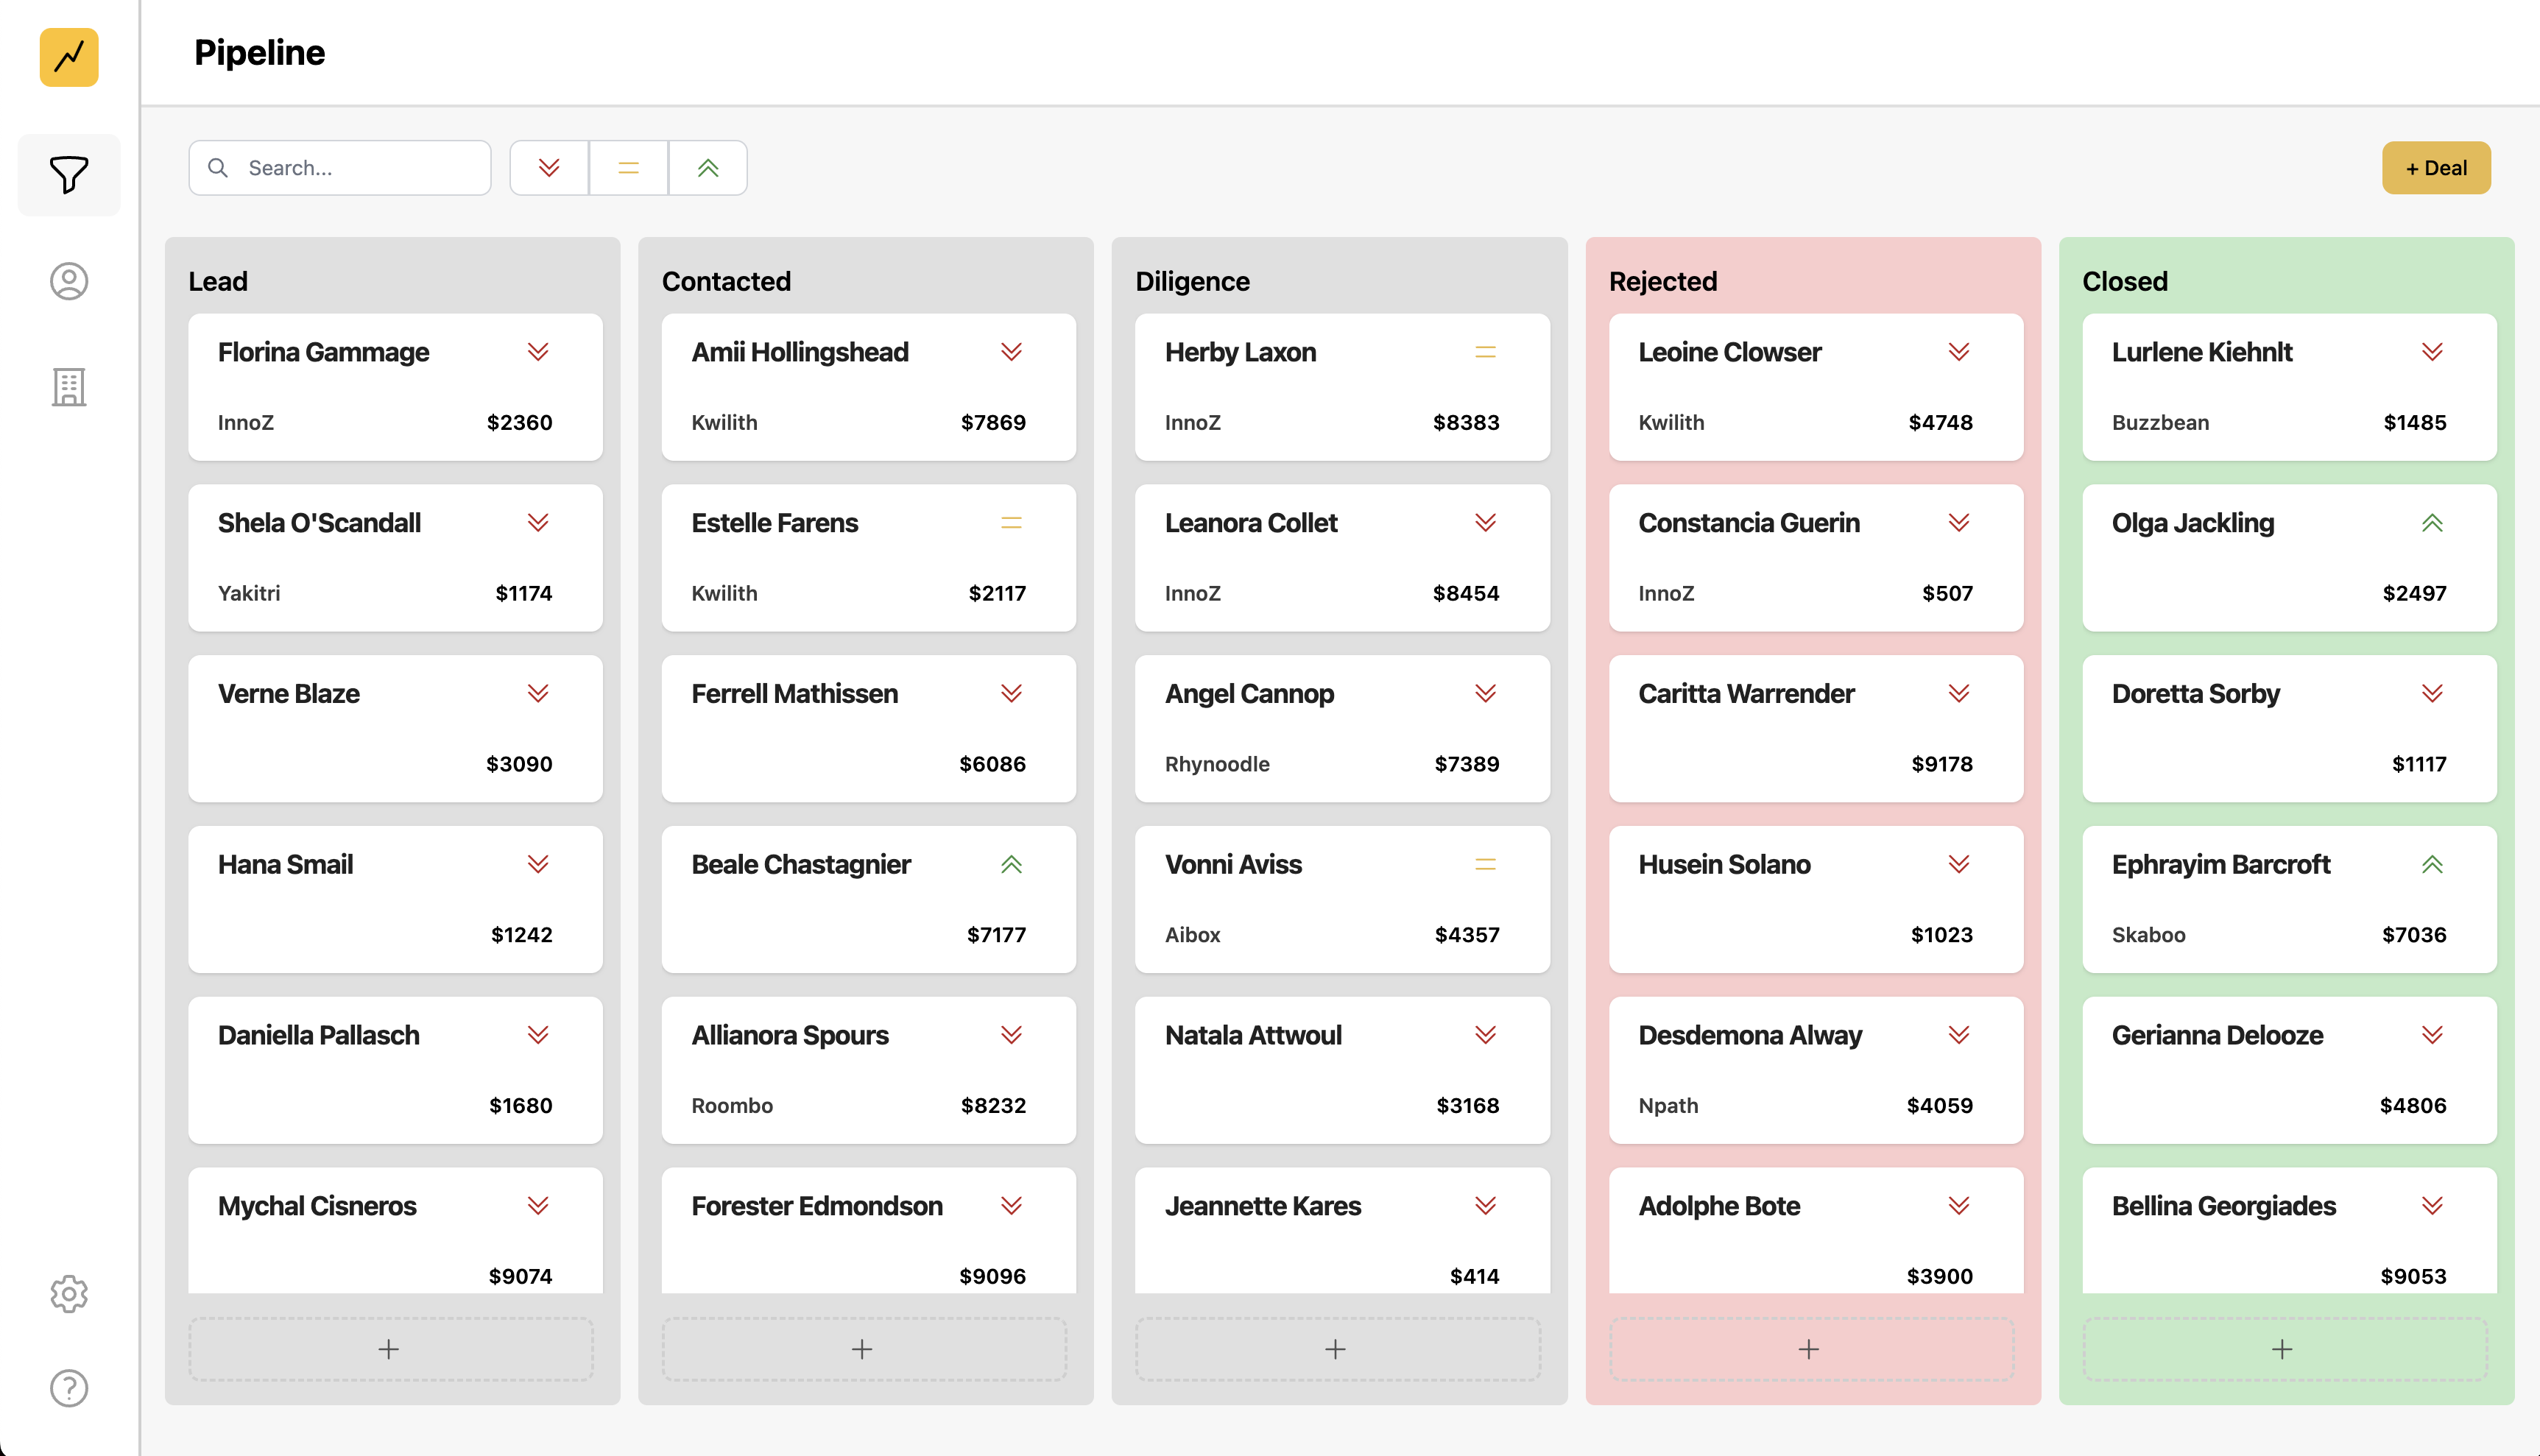Screen dimensions: 2540x1456
Task: Click priority icon on Lurlene Kiehnlt card
Action: [2432, 352]
